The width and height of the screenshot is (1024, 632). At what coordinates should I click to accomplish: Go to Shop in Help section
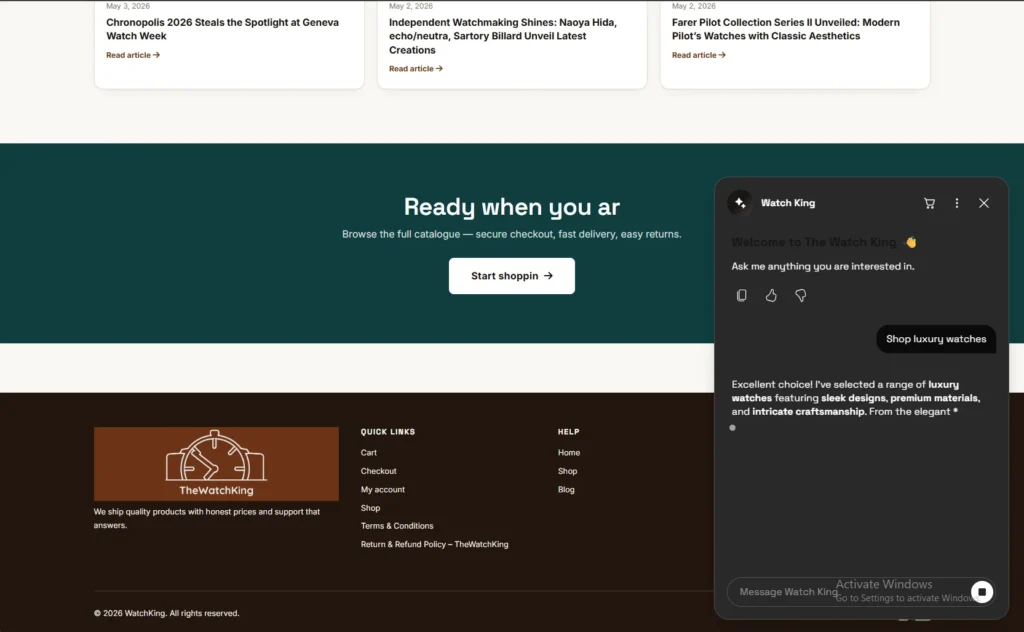click(568, 471)
